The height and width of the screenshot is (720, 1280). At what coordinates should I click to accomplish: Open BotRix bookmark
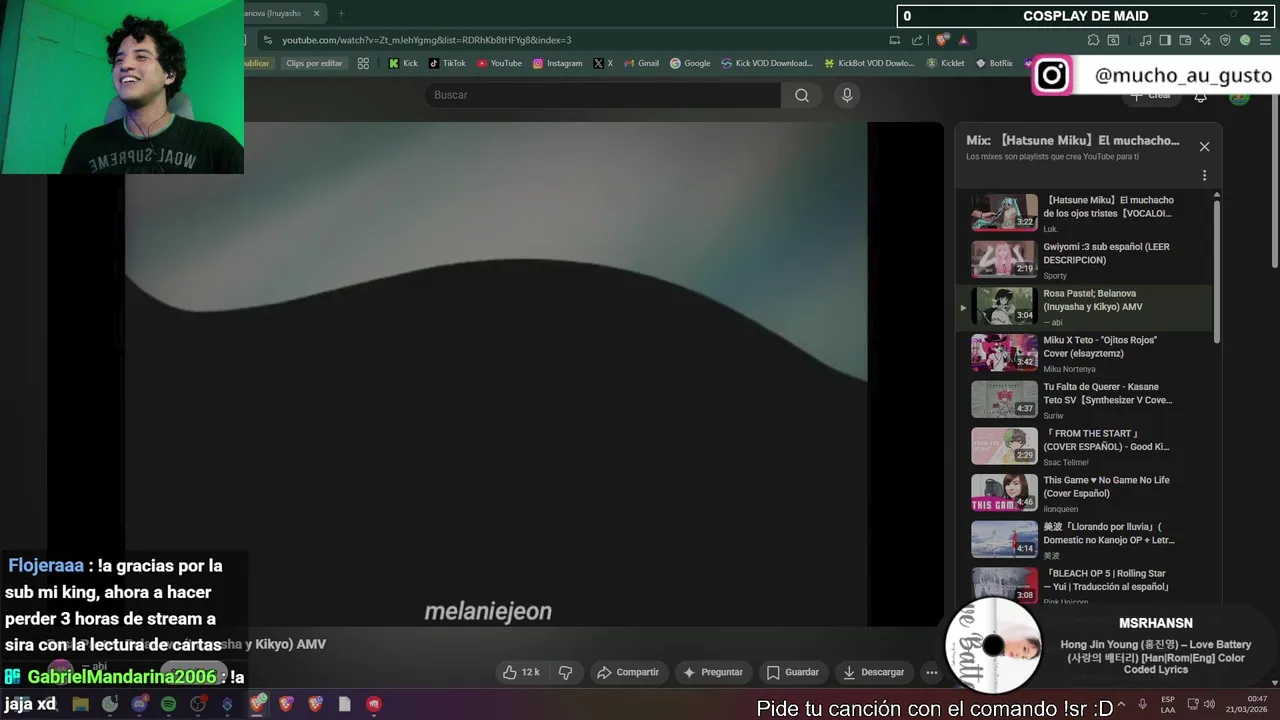[x=993, y=63]
